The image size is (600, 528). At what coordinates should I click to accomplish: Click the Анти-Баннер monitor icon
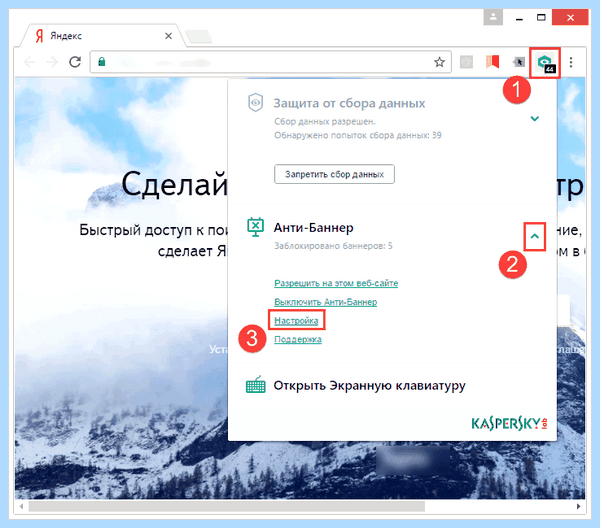255,227
